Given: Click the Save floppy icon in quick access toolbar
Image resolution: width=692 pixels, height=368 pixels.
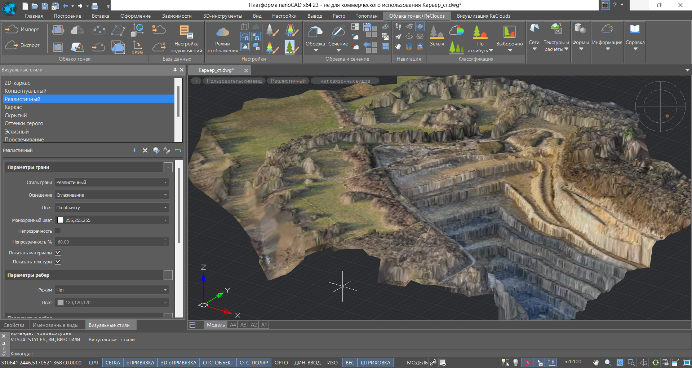Looking at the screenshot, I should tap(45, 6).
